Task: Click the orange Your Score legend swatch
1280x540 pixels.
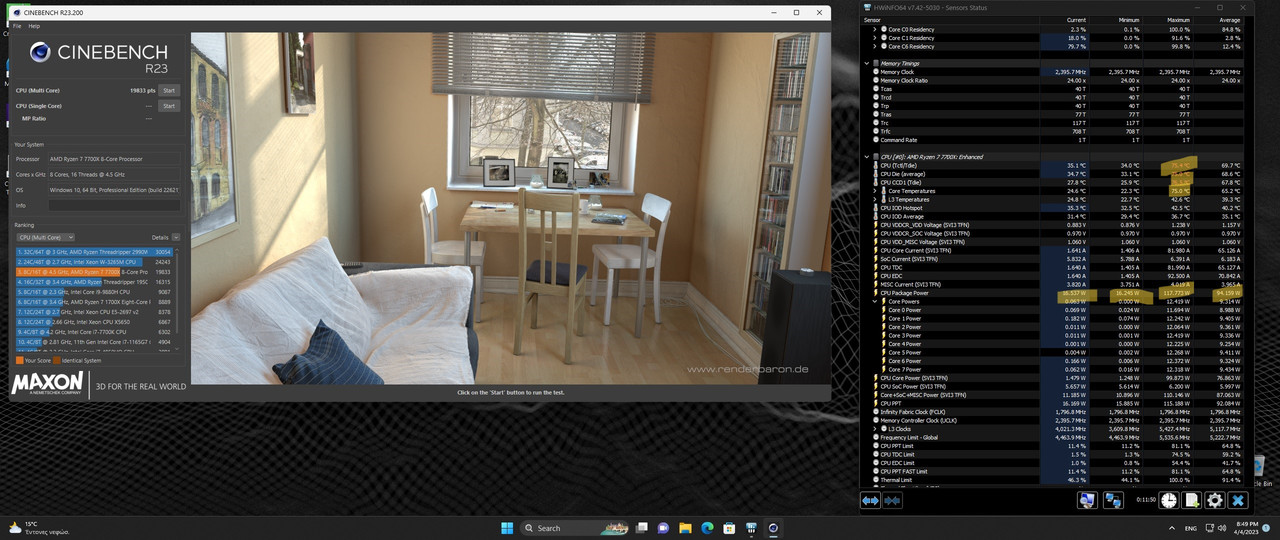Action: pos(19,360)
